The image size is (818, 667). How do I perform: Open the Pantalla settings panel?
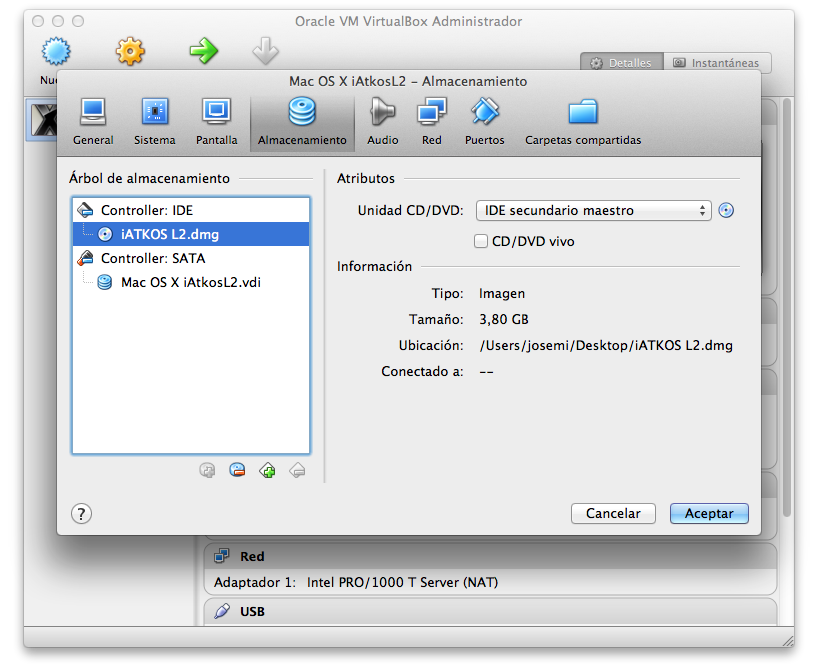(216, 120)
